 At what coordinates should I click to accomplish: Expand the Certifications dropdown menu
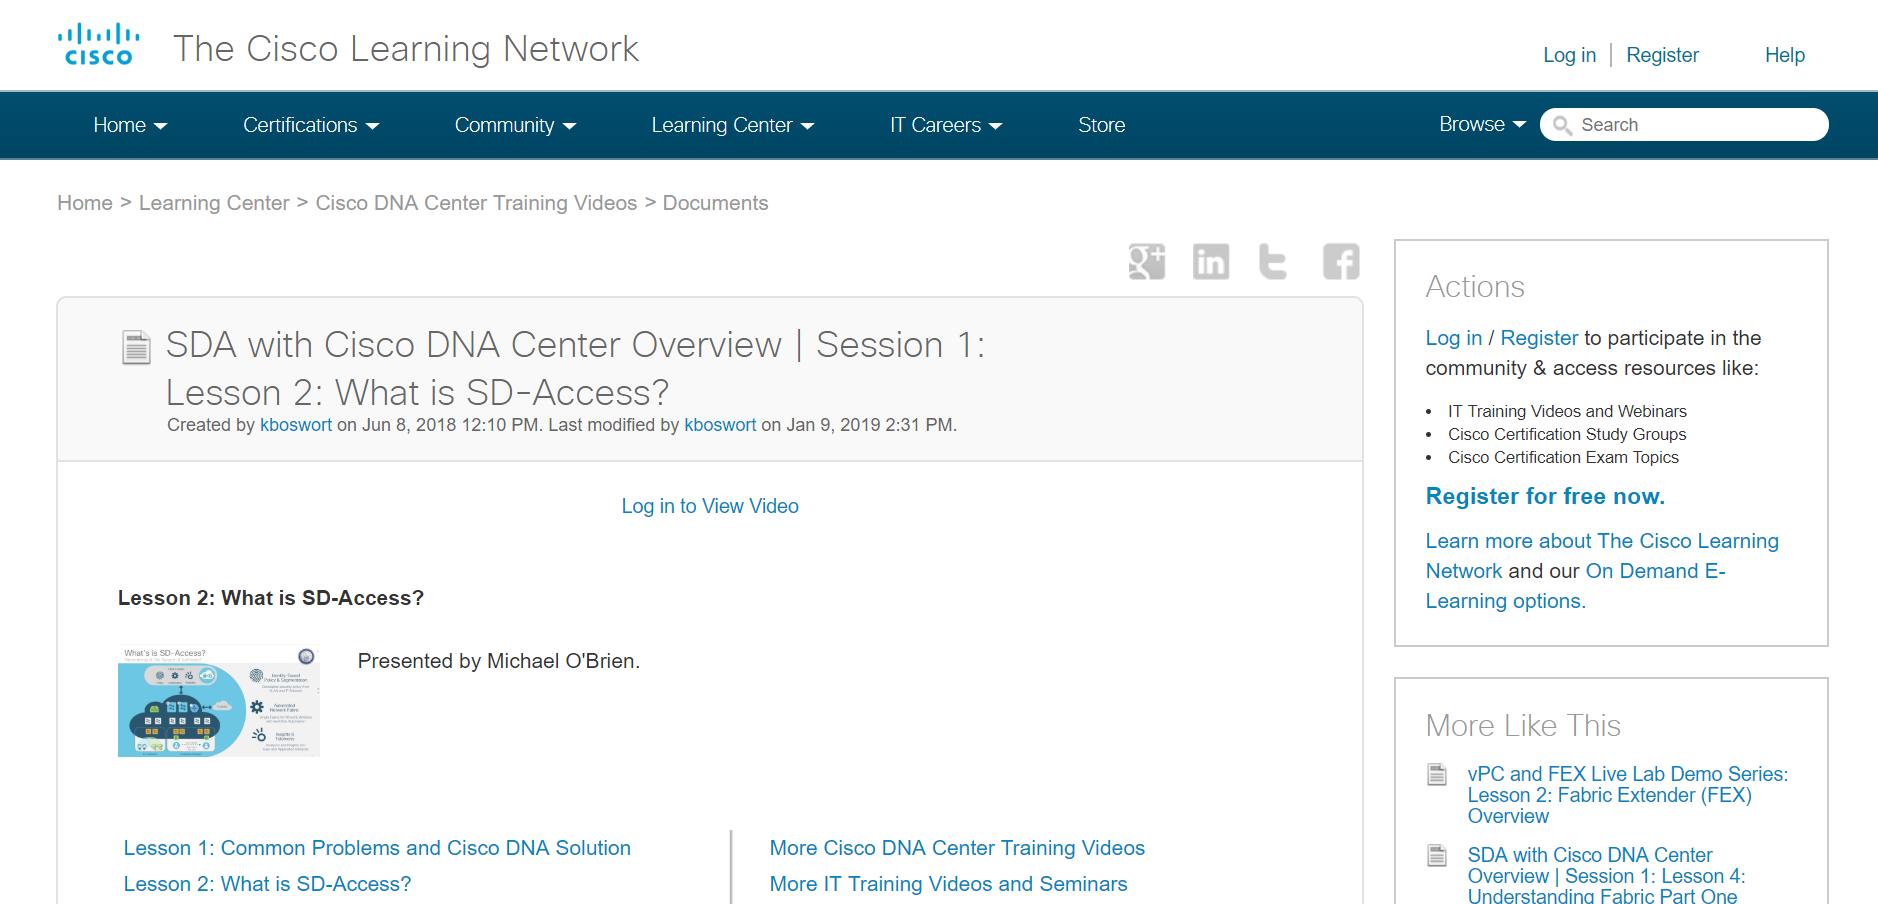point(311,125)
